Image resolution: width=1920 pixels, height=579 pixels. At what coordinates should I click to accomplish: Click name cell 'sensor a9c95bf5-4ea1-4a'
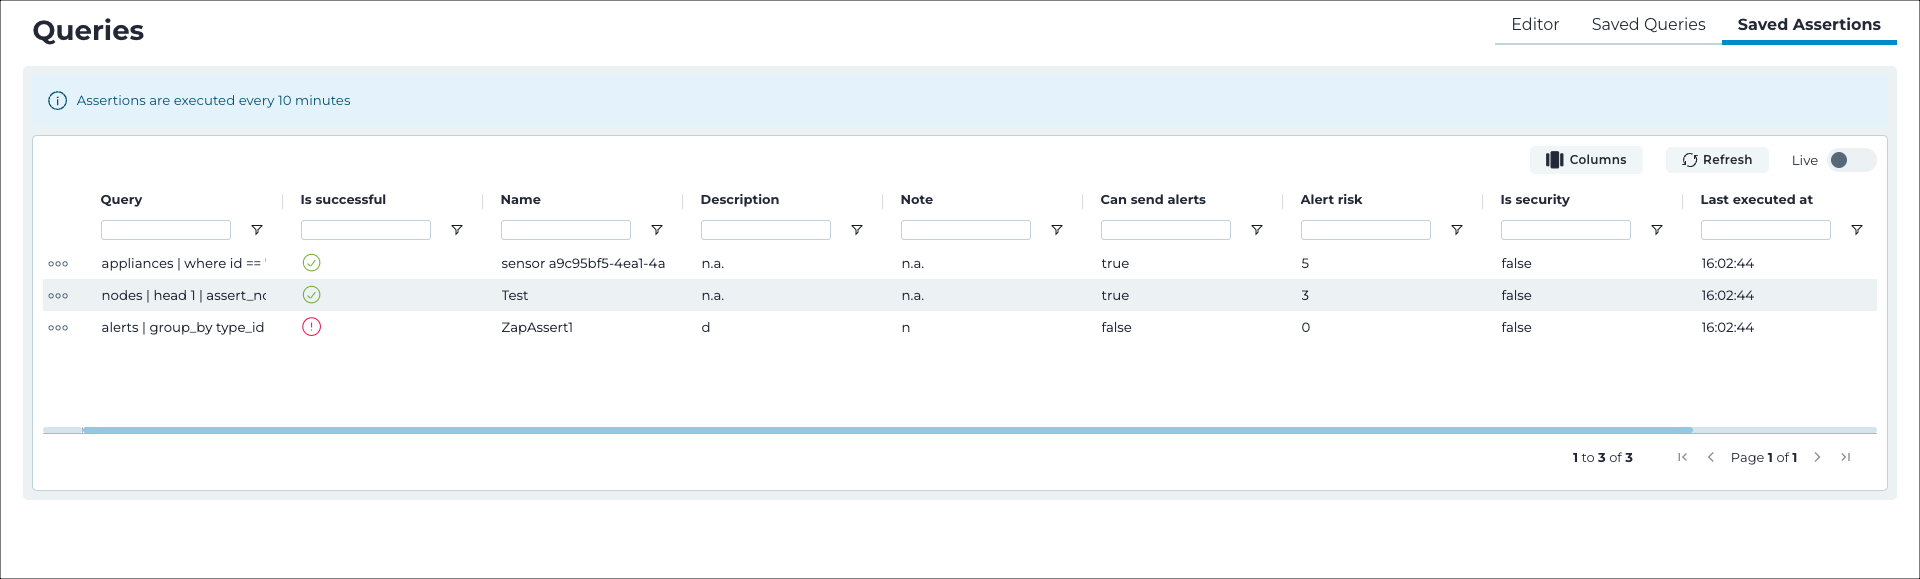(583, 264)
